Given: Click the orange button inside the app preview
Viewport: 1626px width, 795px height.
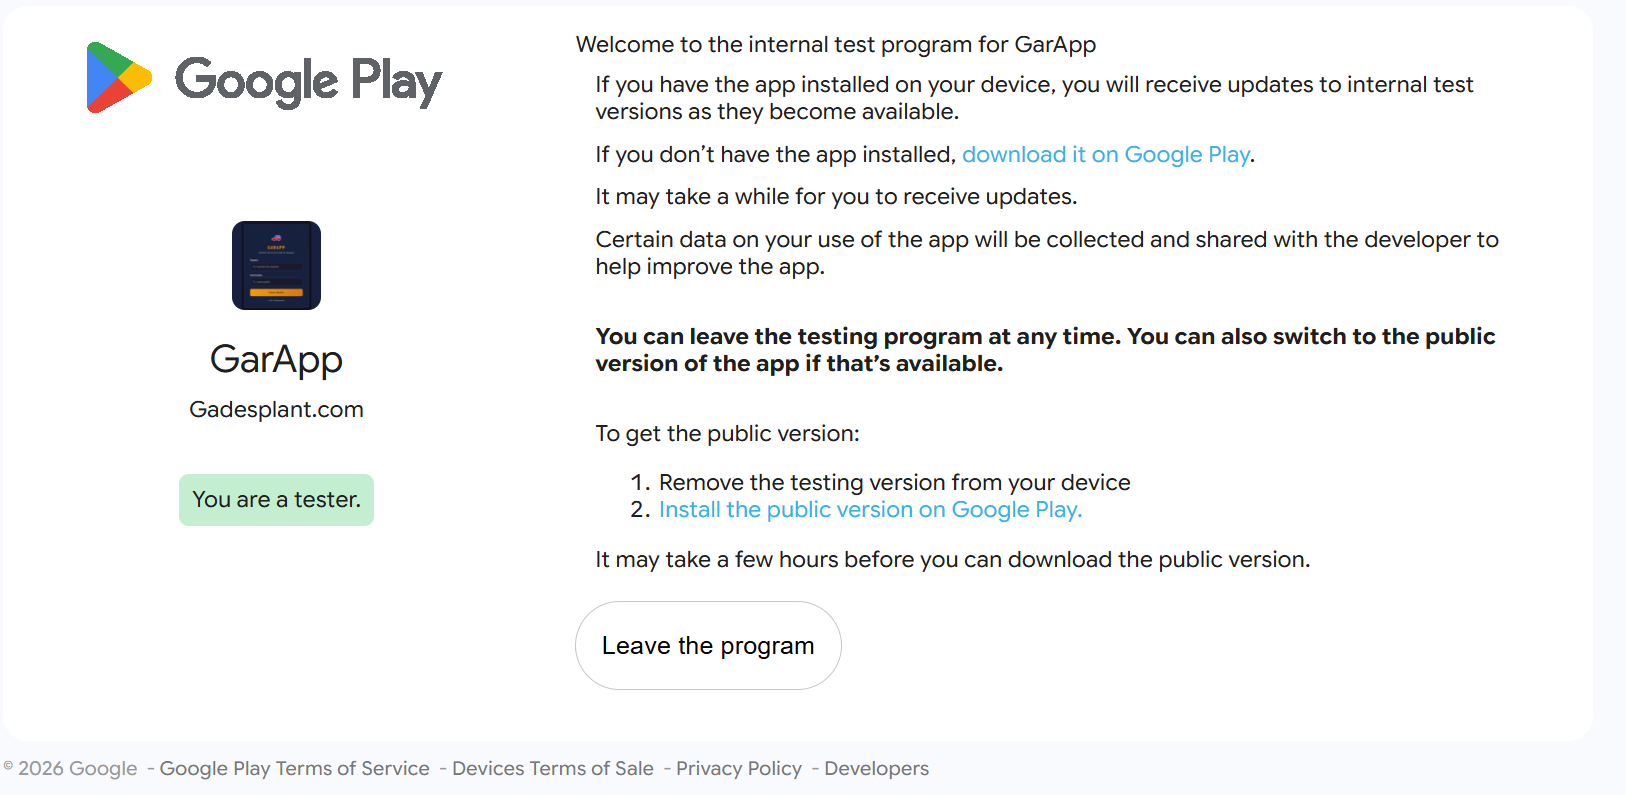Looking at the screenshot, I should tap(276, 291).
